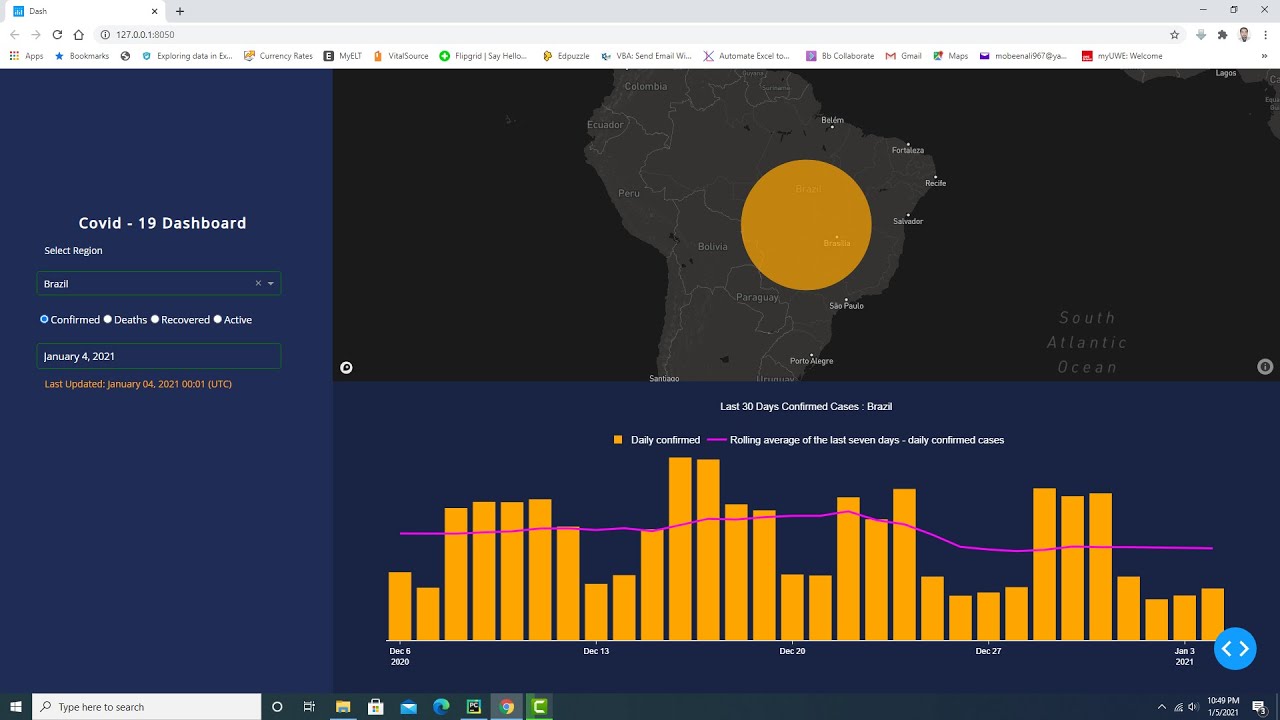Click the Mapbox logo on map
The width and height of the screenshot is (1280, 720).
coord(346,368)
